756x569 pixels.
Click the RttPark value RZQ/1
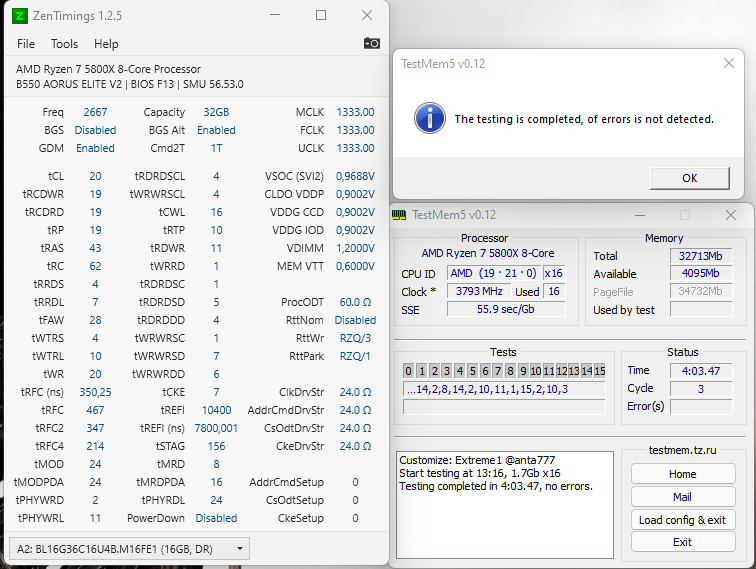click(355, 356)
